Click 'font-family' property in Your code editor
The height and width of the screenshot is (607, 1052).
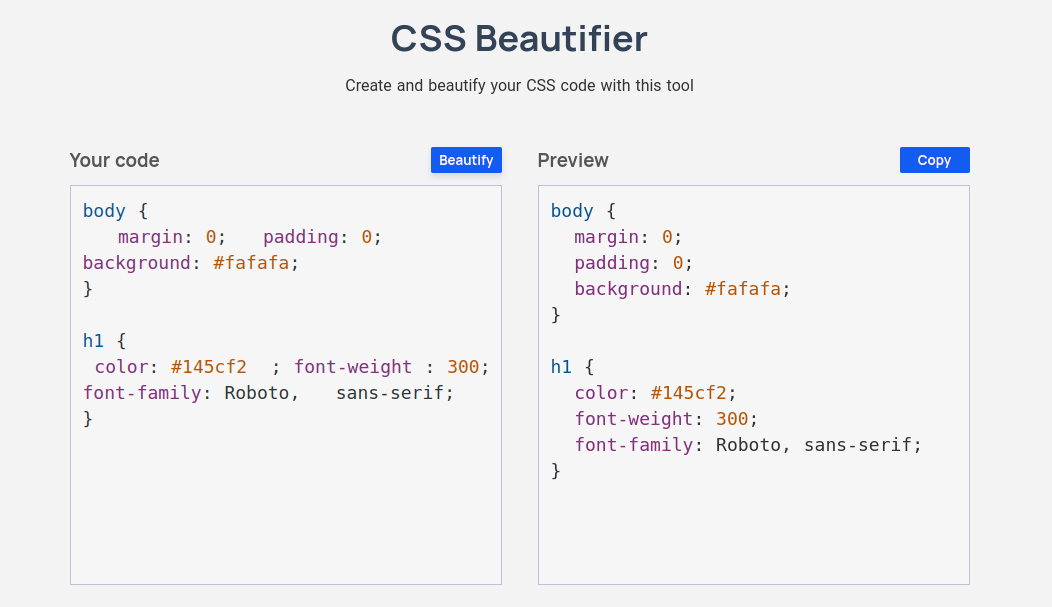(142, 393)
